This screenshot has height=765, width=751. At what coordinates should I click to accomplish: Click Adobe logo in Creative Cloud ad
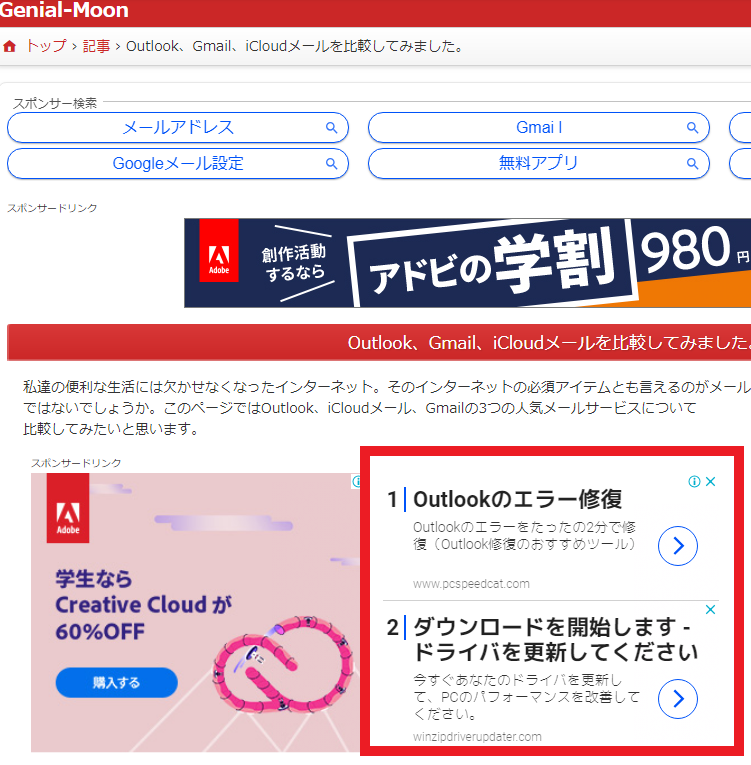(x=68, y=508)
